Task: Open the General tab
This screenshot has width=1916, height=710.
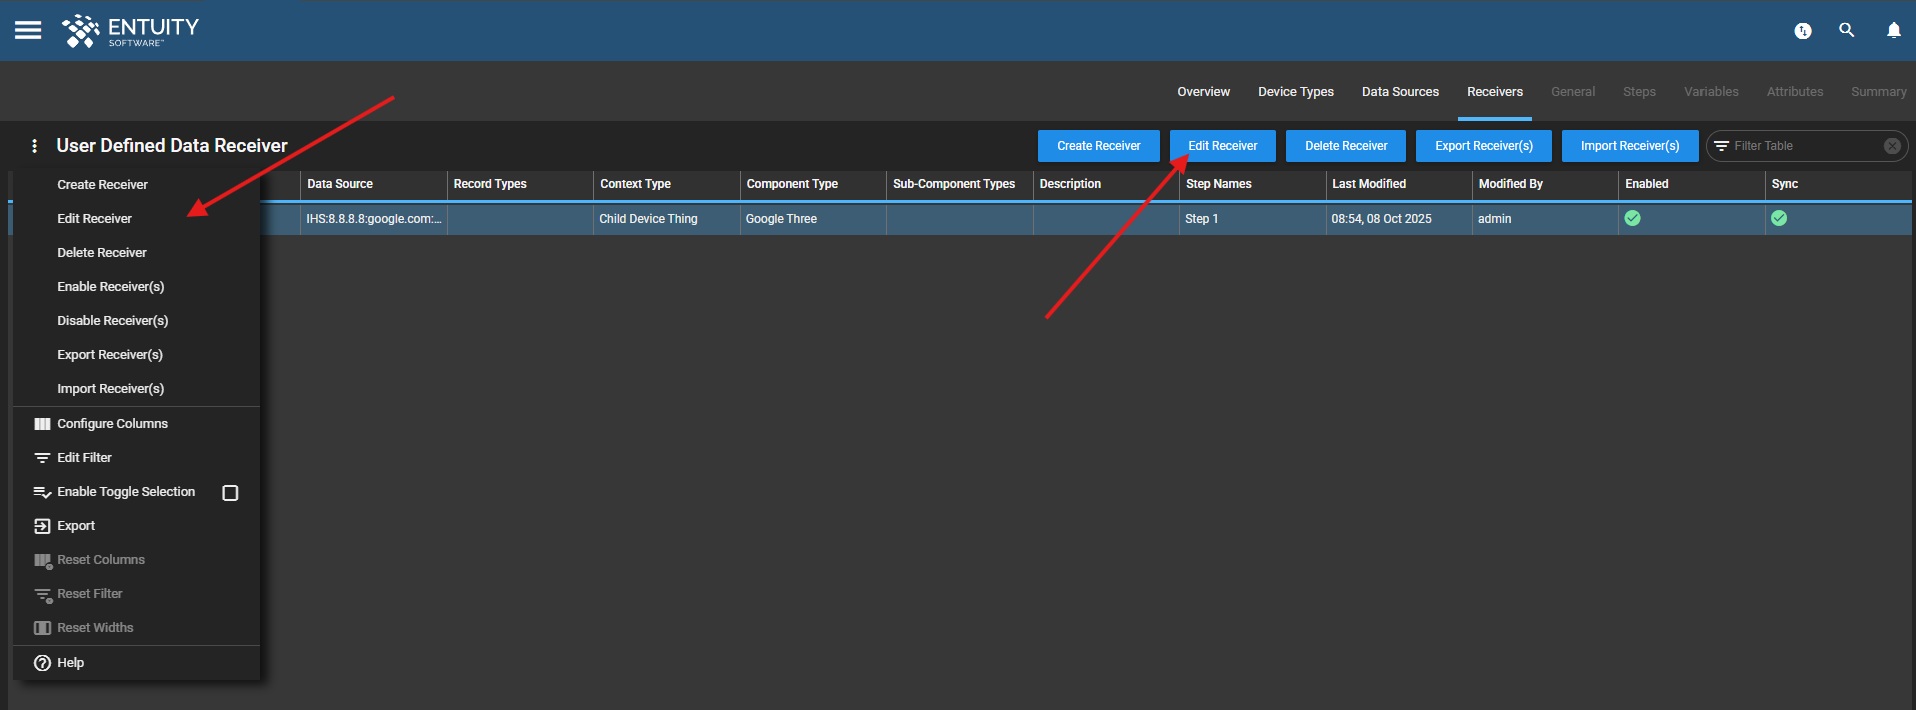Action: (1573, 92)
